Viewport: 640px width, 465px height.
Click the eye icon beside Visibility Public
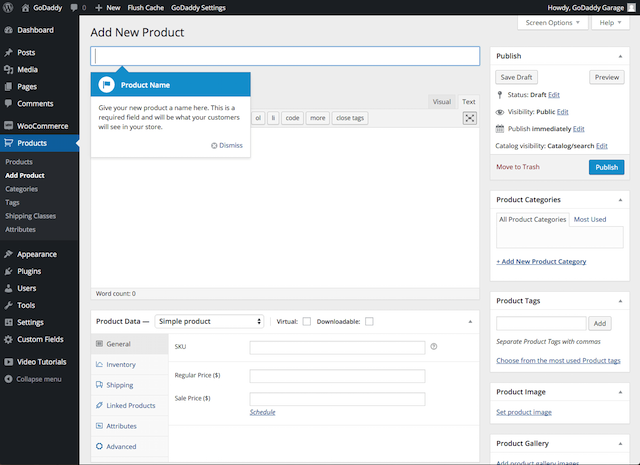pos(500,112)
